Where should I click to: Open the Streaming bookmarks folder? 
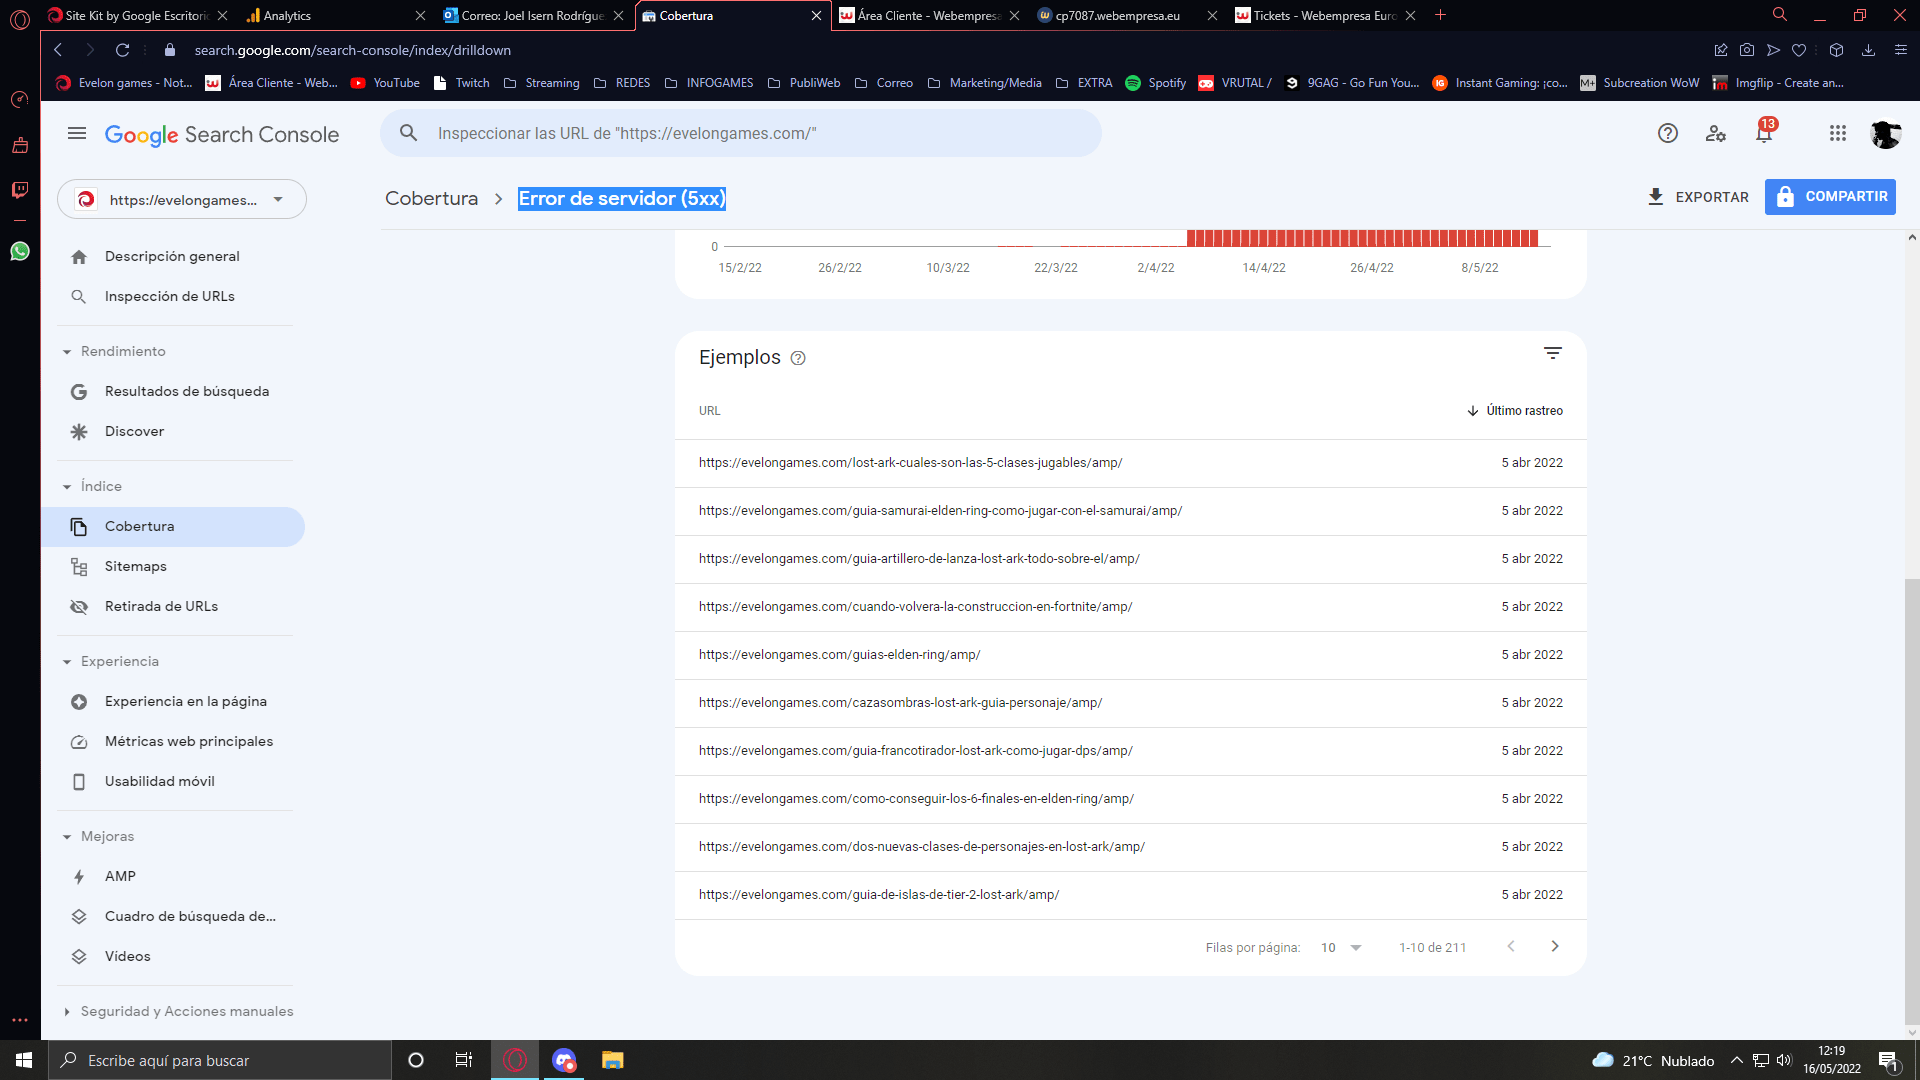[541, 83]
